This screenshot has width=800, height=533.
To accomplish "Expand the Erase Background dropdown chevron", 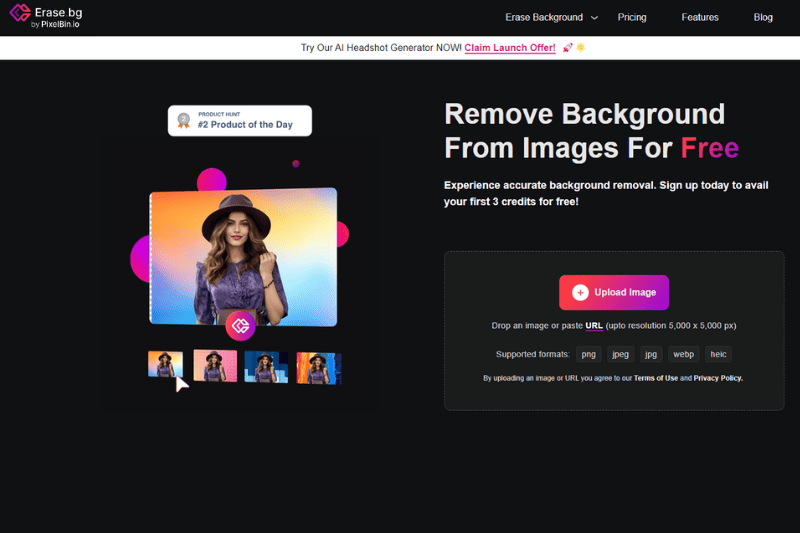I will (x=594, y=18).
